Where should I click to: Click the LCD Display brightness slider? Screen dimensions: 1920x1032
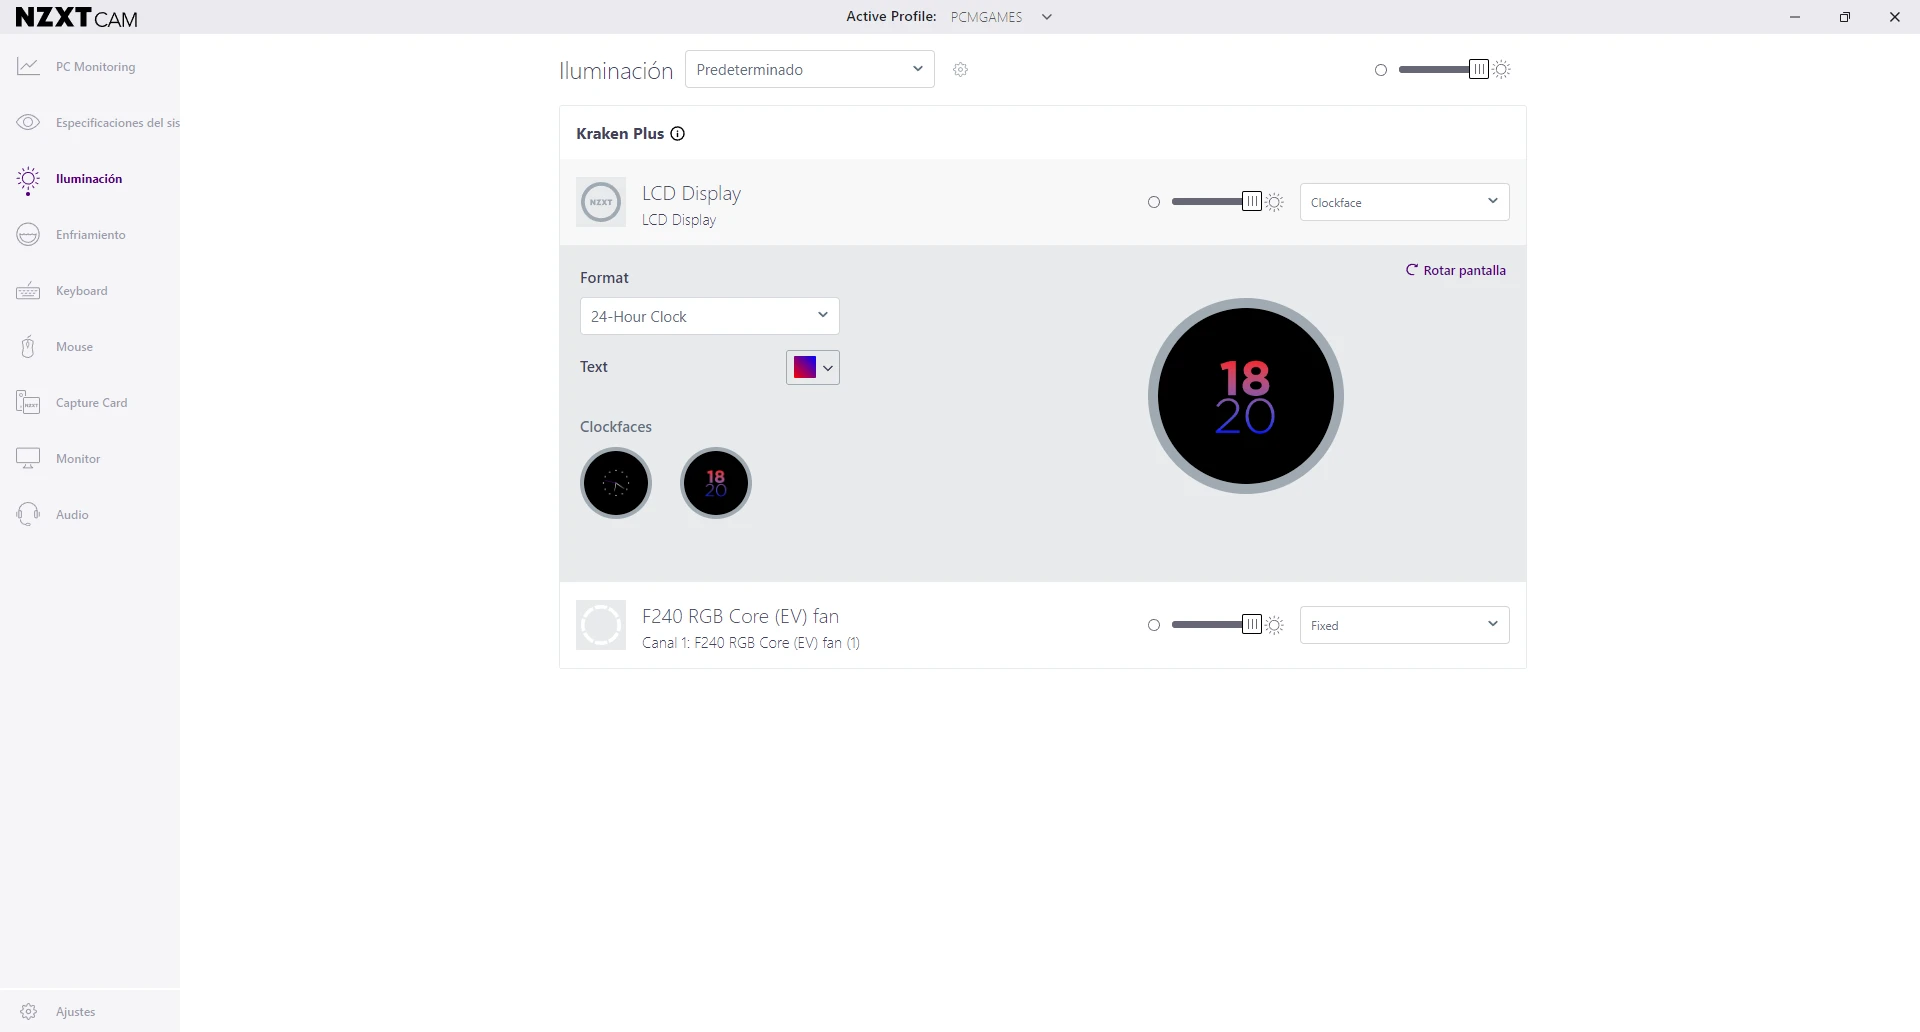pos(1216,202)
